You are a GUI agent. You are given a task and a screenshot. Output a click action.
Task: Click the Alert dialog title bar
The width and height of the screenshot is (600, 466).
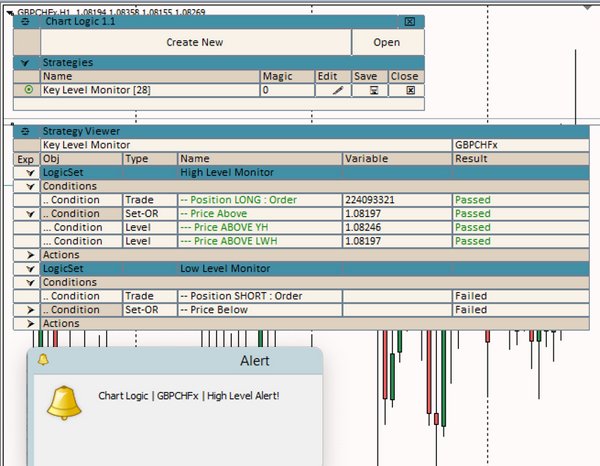[175, 360]
